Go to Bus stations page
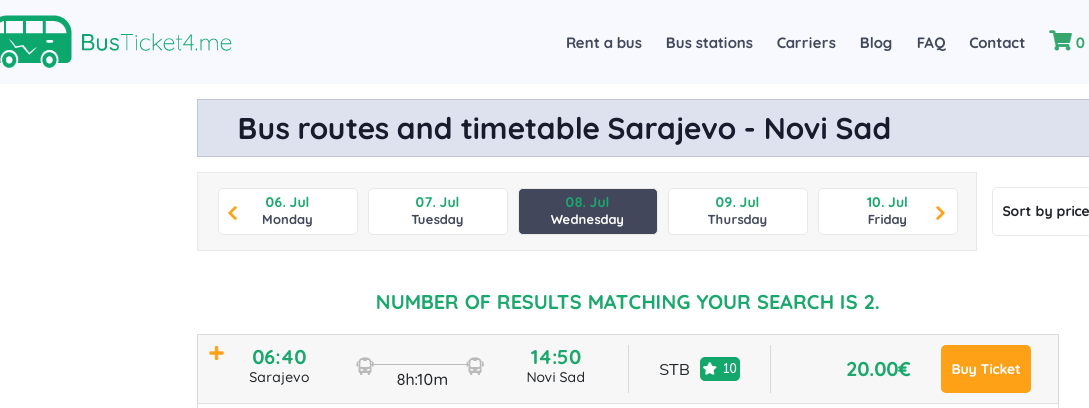1089x408 pixels. point(709,43)
